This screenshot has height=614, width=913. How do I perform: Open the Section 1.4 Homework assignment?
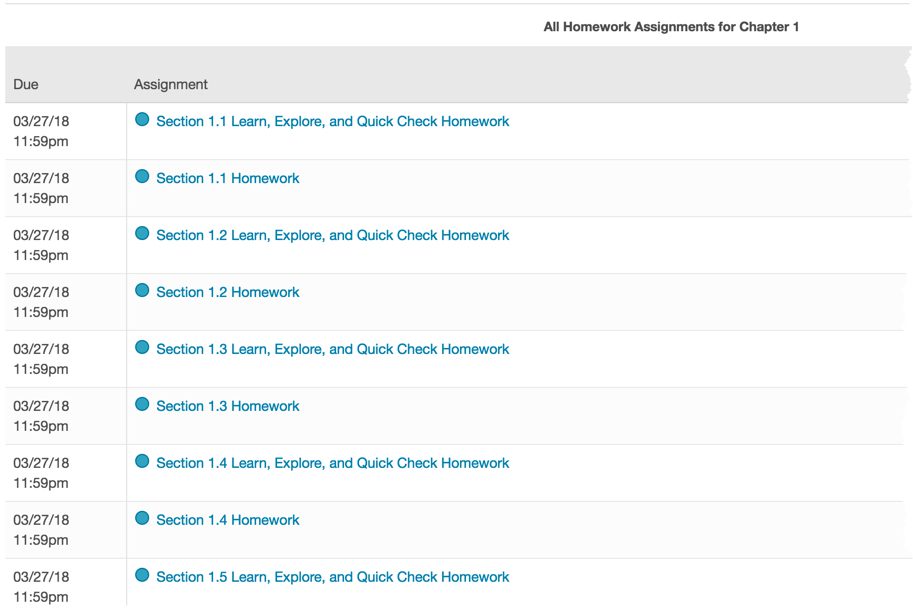coord(227,519)
